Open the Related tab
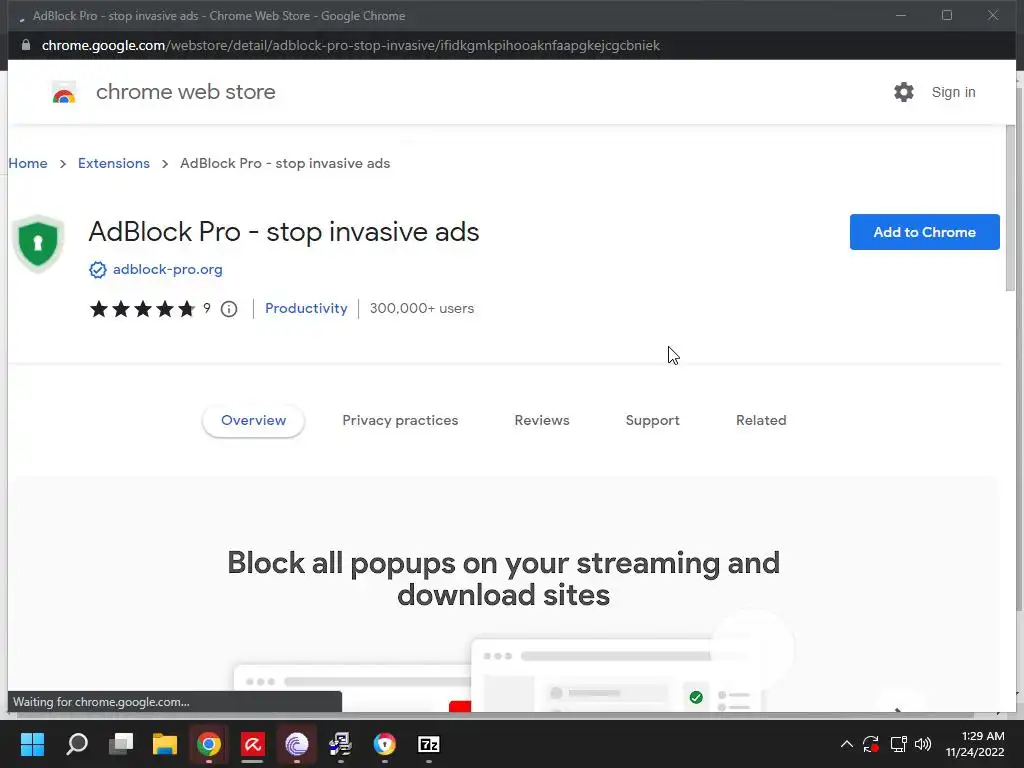The image size is (1024, 768). pyautogui.click(x=761, y=421)
